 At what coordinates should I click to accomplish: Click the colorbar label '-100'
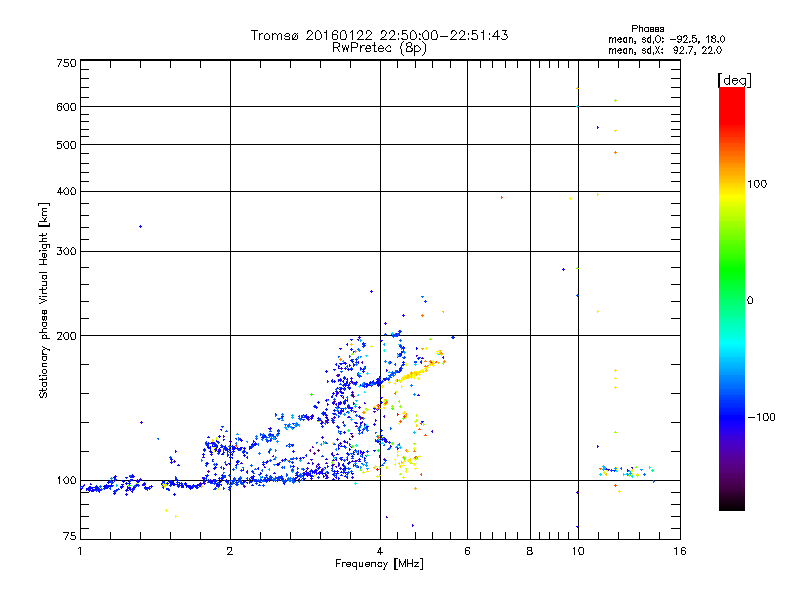coord(761,417)
